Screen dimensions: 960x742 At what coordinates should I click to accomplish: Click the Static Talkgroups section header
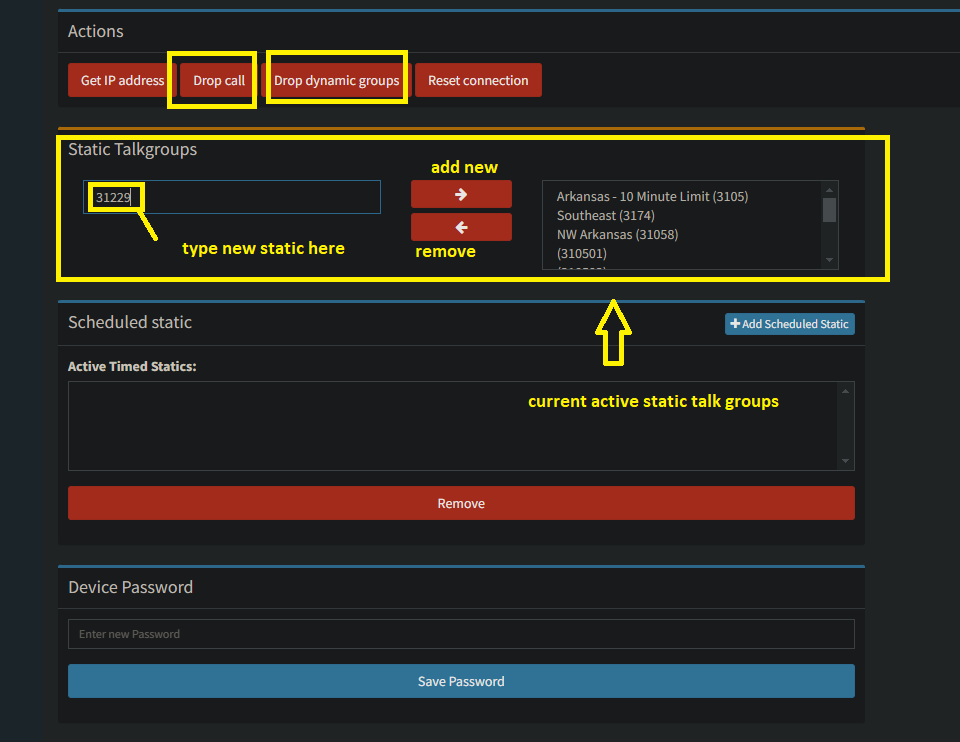click(x=131, y=148)
